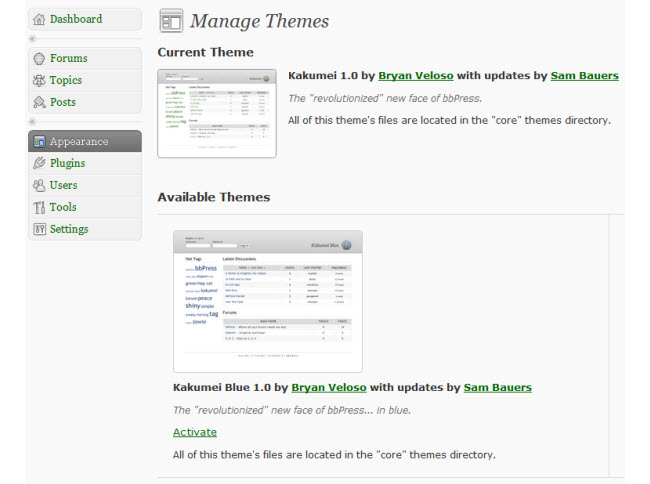Screen dimensions: 650x484
Task: Open Sam Bauers link under Kakumei Blue
Action: tap(497, 387)
